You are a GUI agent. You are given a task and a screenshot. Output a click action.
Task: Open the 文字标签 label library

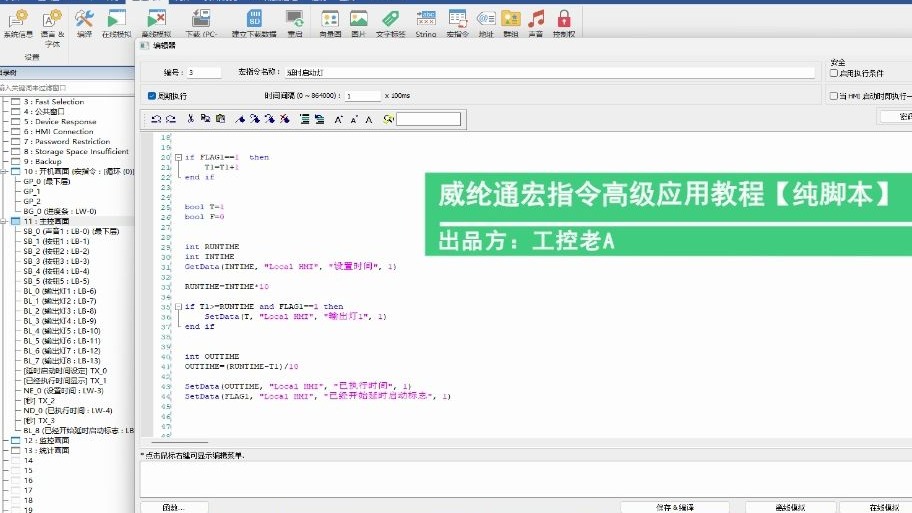[x=390, y=23]
